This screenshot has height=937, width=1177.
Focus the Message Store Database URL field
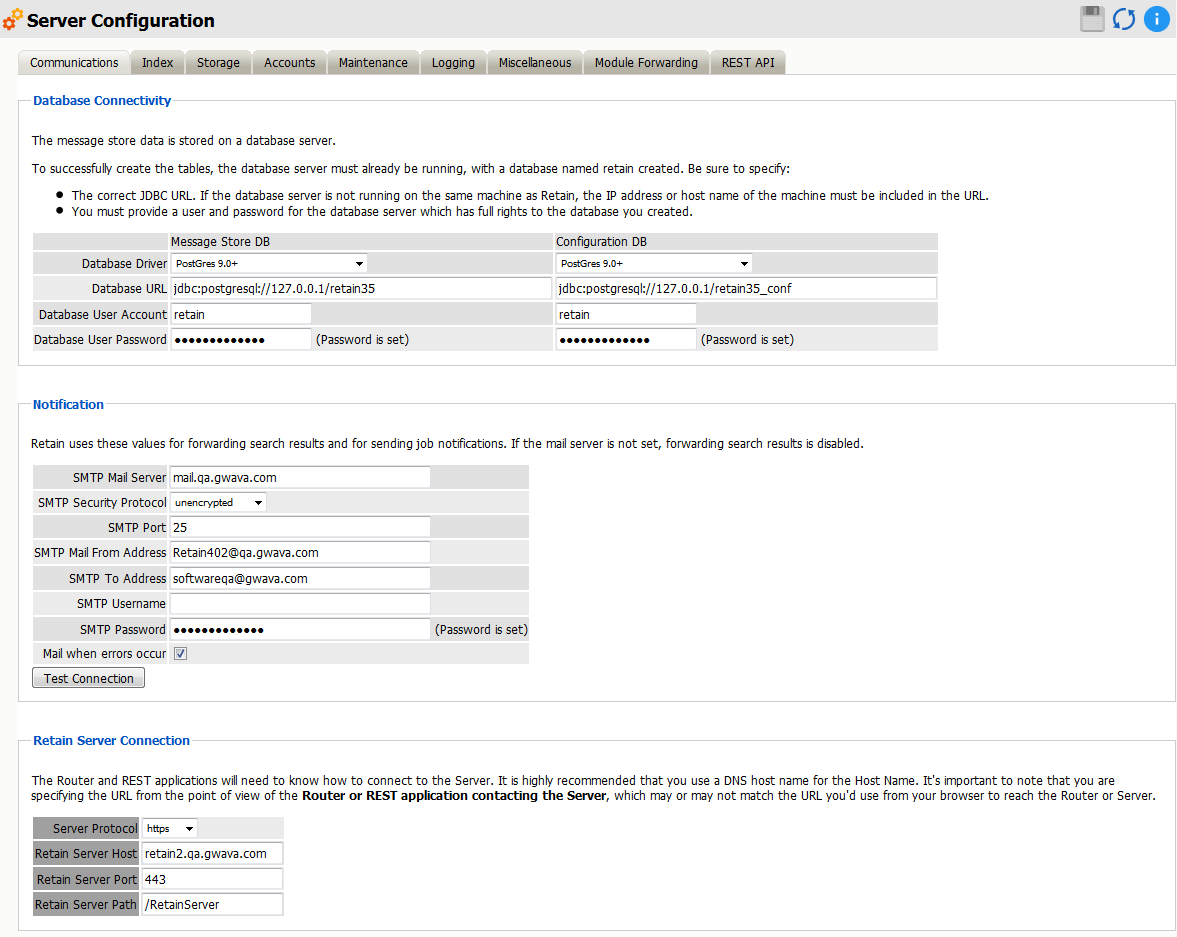tap(360, 289)
